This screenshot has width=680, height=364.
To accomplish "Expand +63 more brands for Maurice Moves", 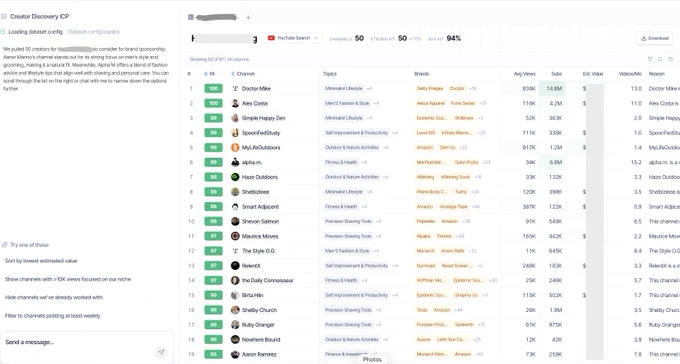I will click(x=460, y=236).
